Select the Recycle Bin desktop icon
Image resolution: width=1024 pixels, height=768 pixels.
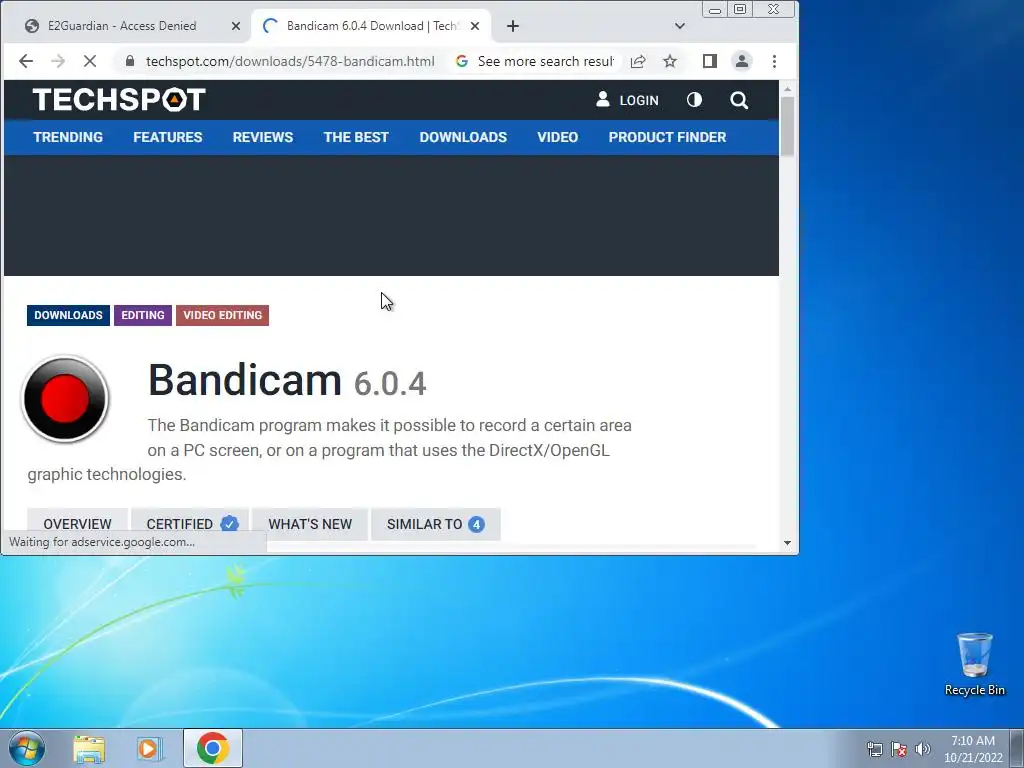[974, 664]
